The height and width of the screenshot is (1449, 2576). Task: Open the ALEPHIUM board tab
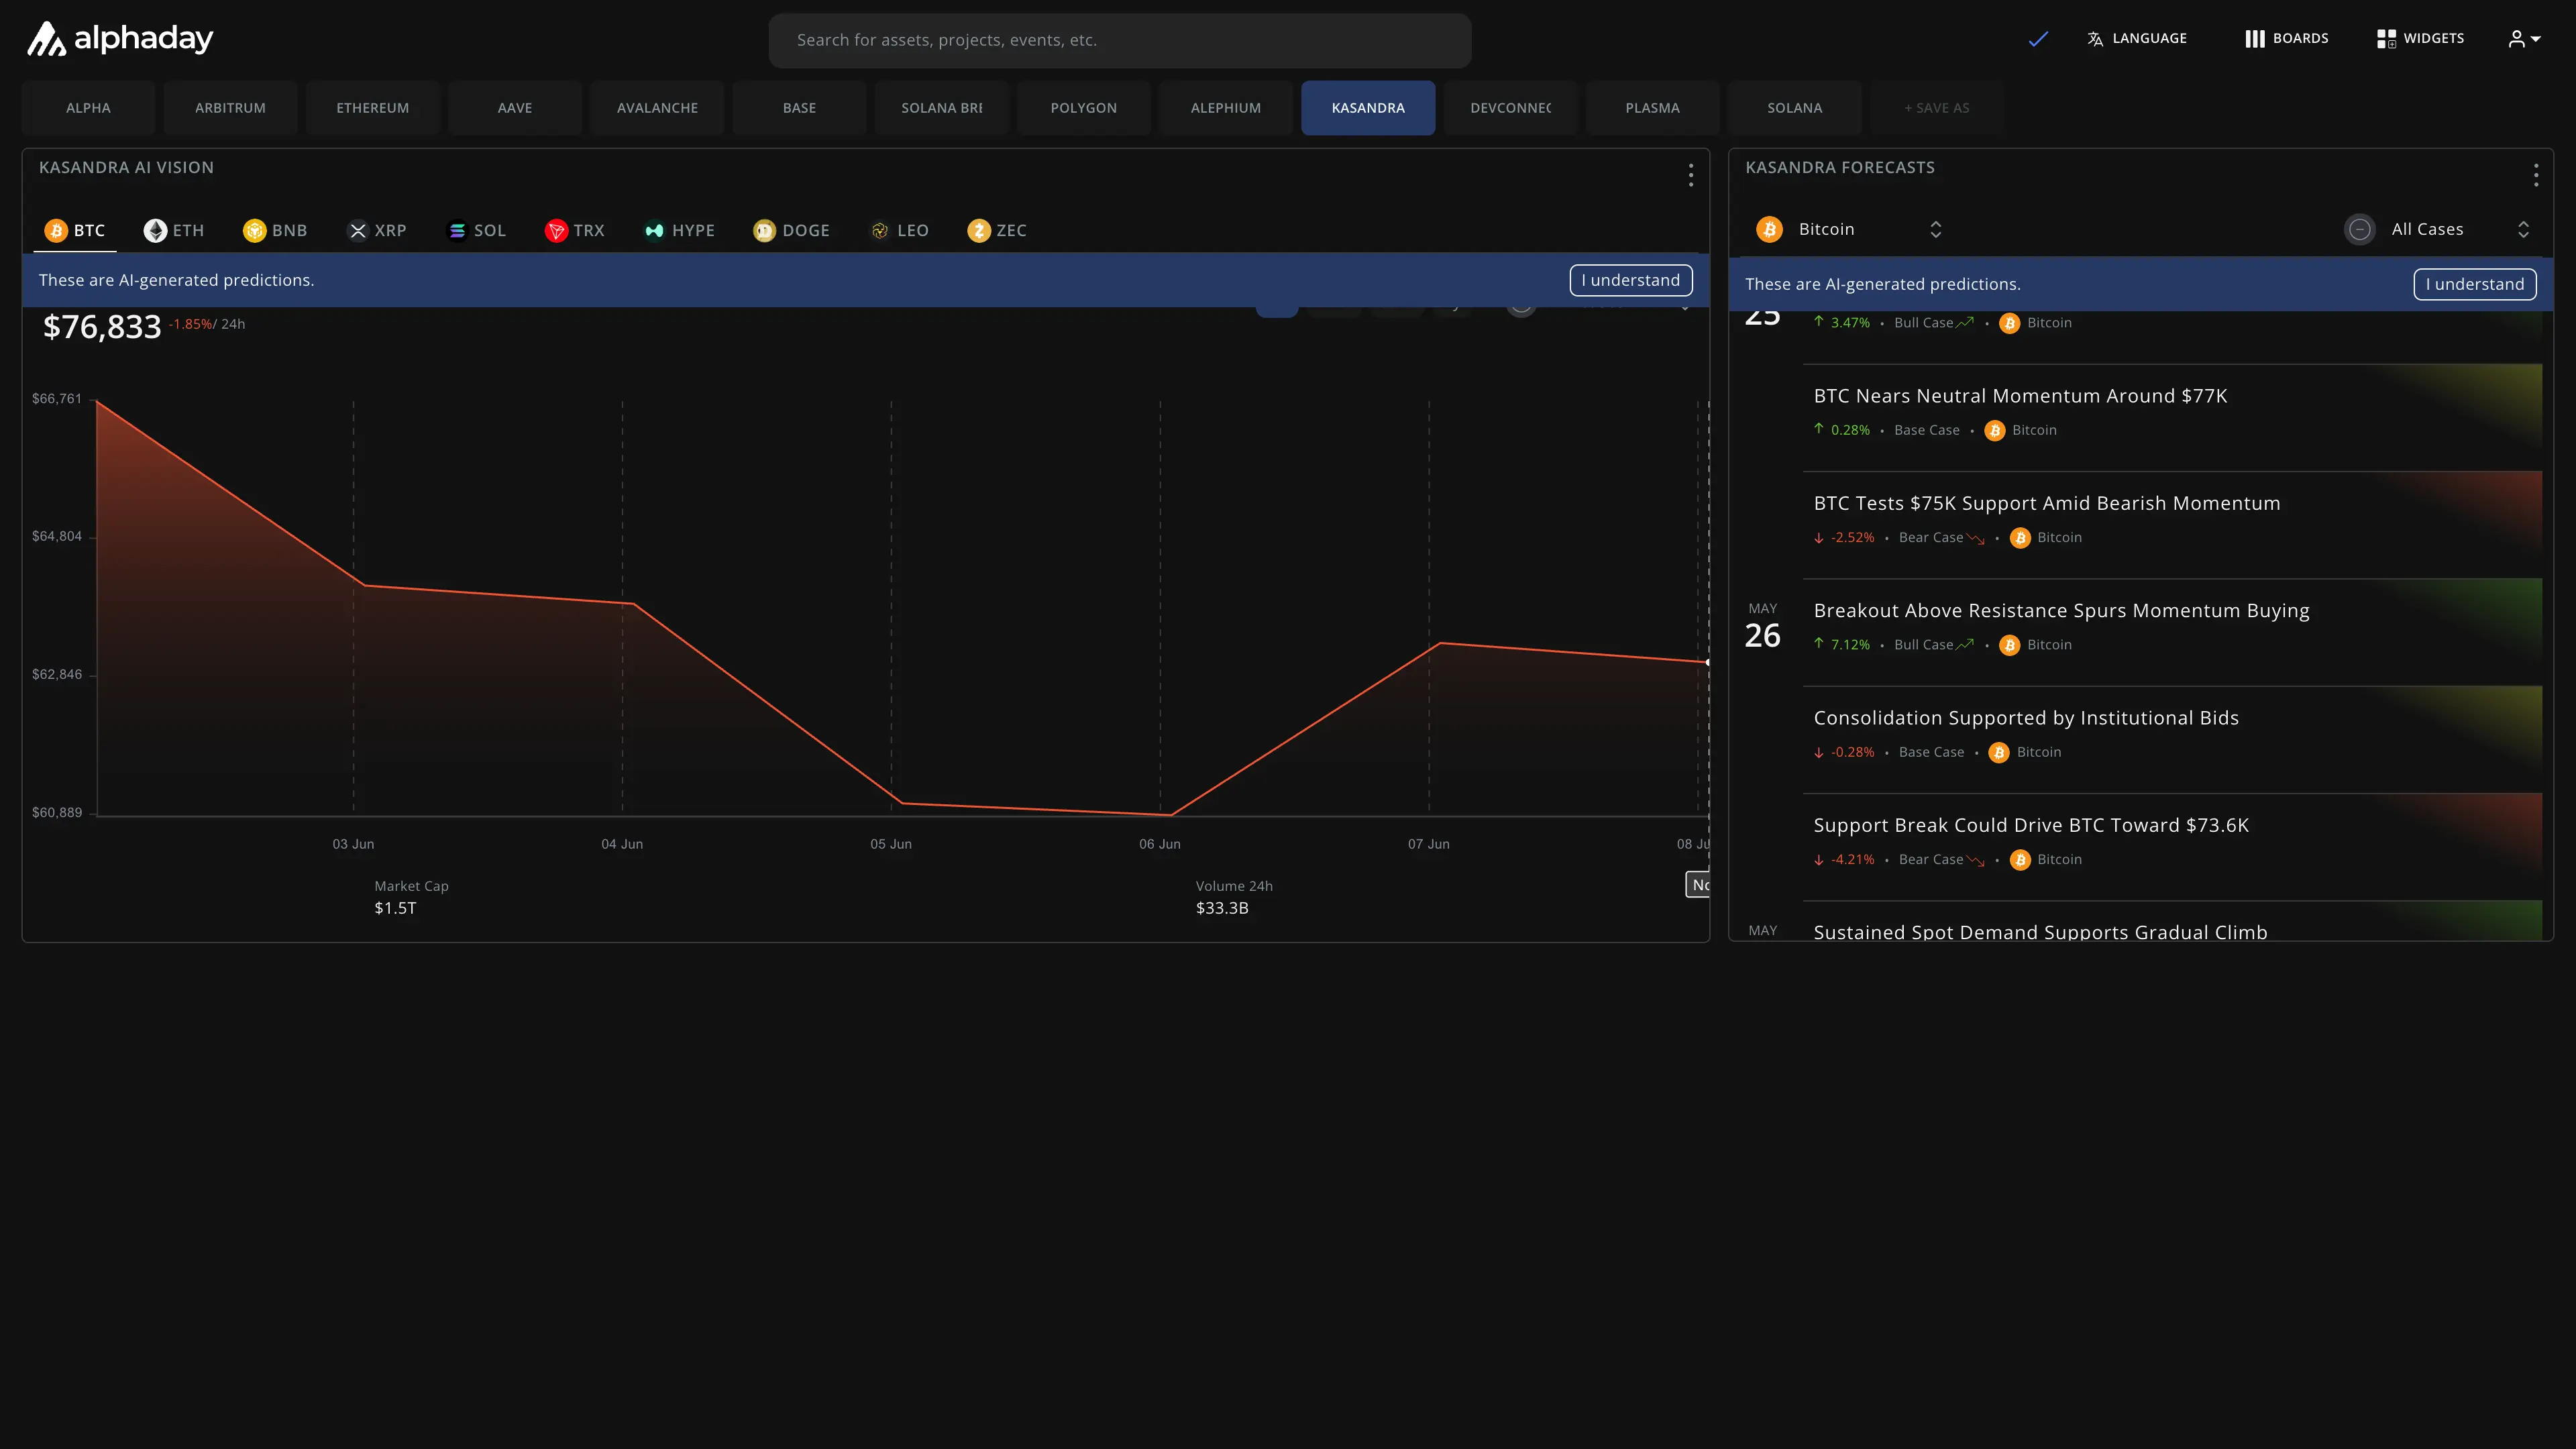pos(1226,108)
